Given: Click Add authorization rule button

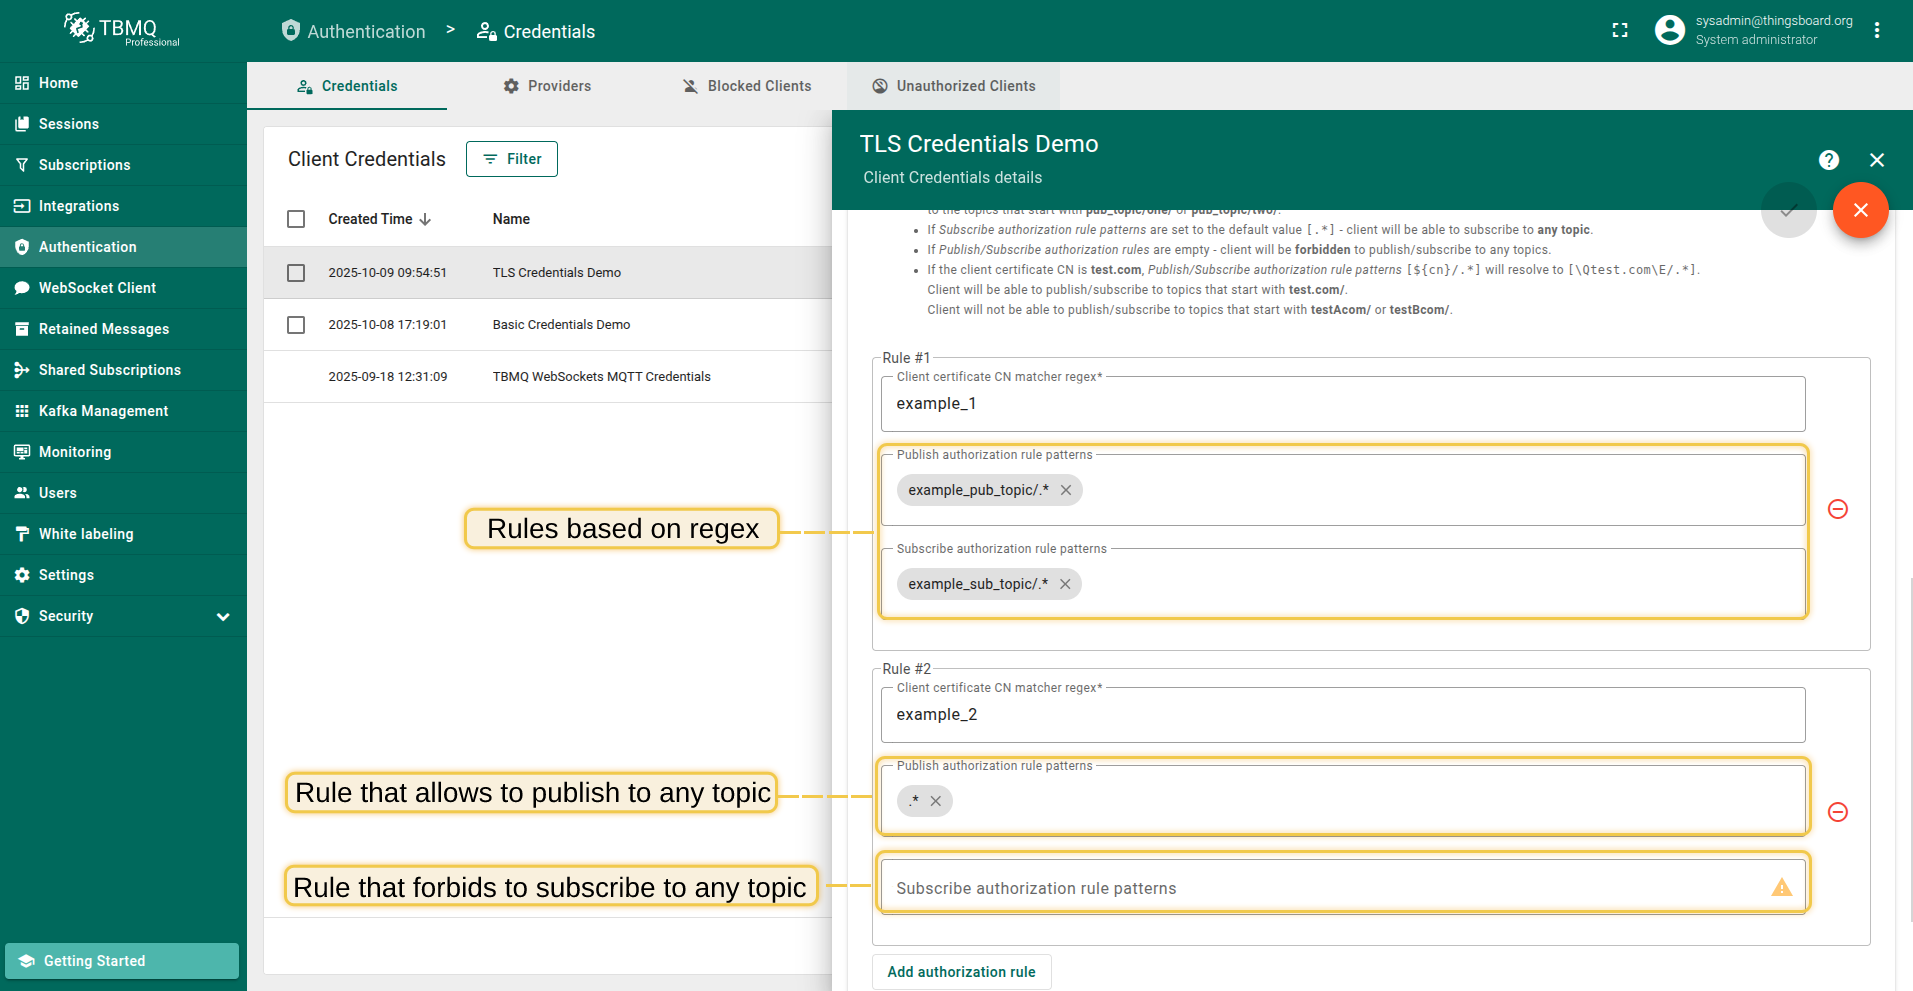Looking at the screenshot, I should [961, 972].
